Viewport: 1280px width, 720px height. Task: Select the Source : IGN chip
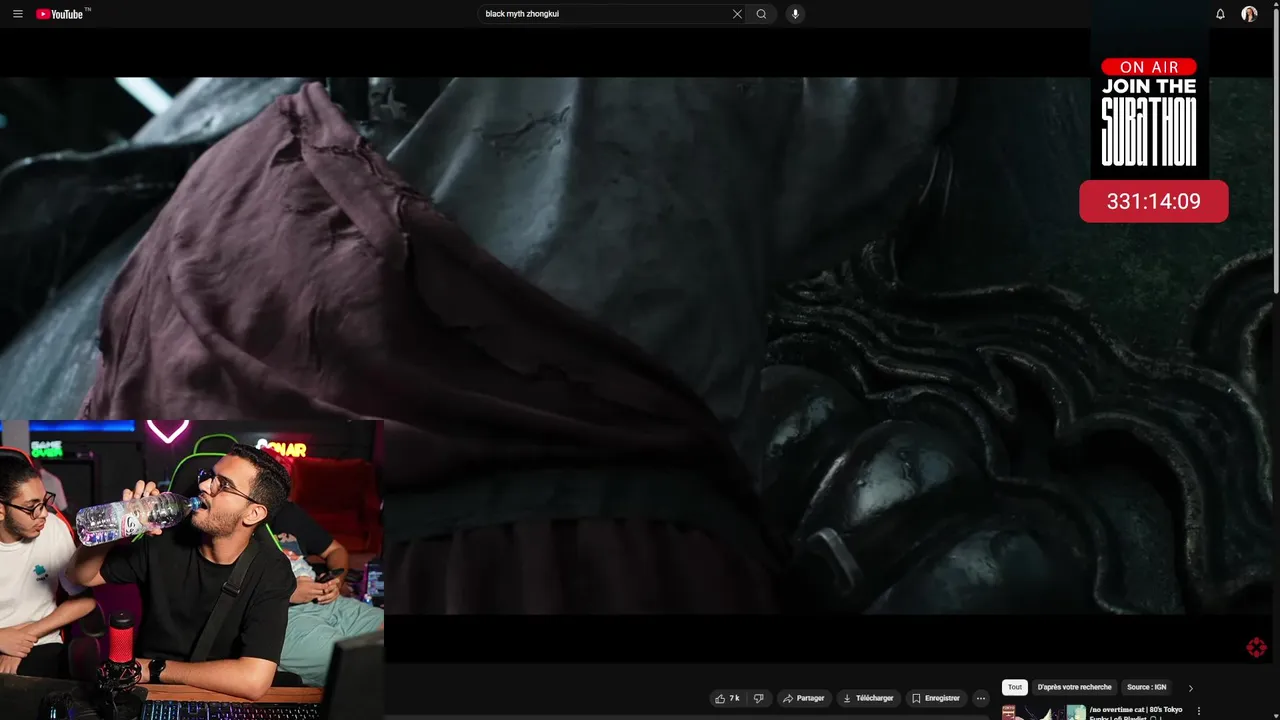click(1146, 687)
